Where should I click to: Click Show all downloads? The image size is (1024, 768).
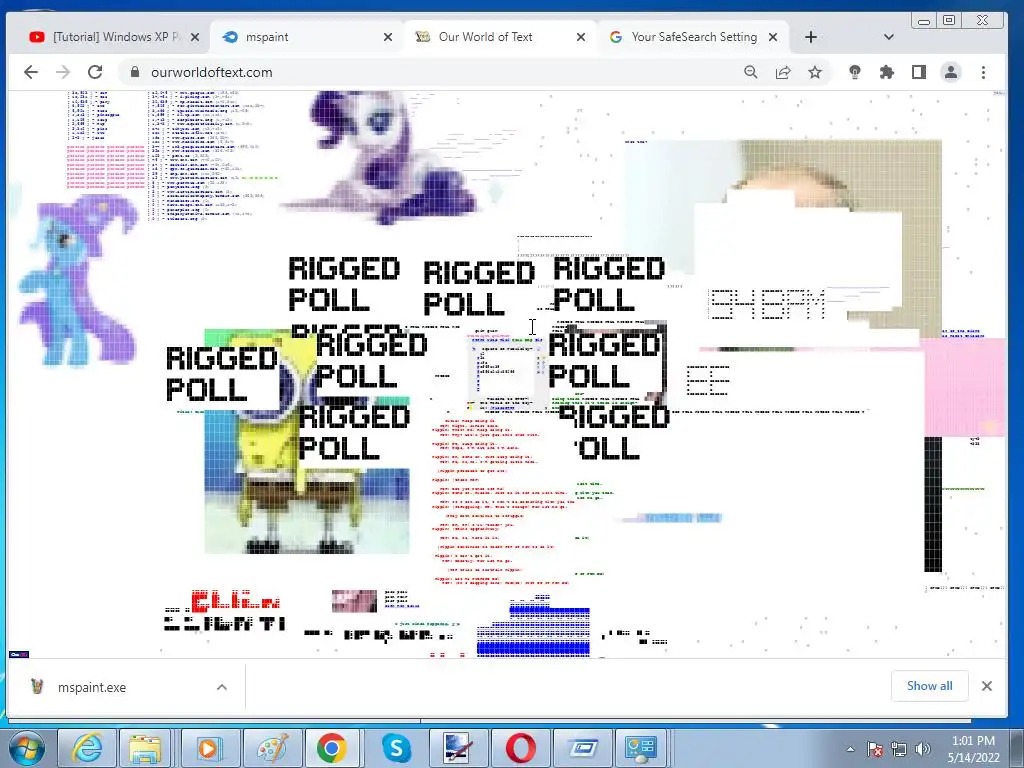(x=929, y=686)
